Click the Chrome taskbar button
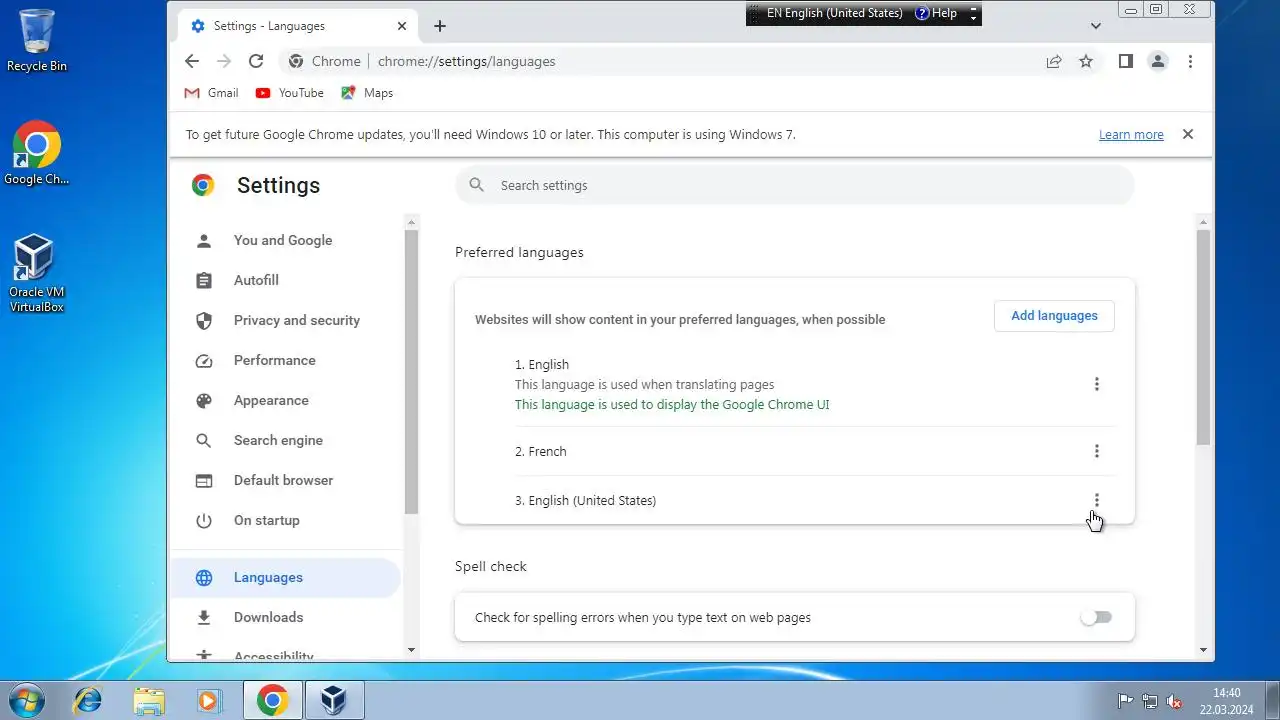Screen dimensions: 1280x720 (272, 700)
